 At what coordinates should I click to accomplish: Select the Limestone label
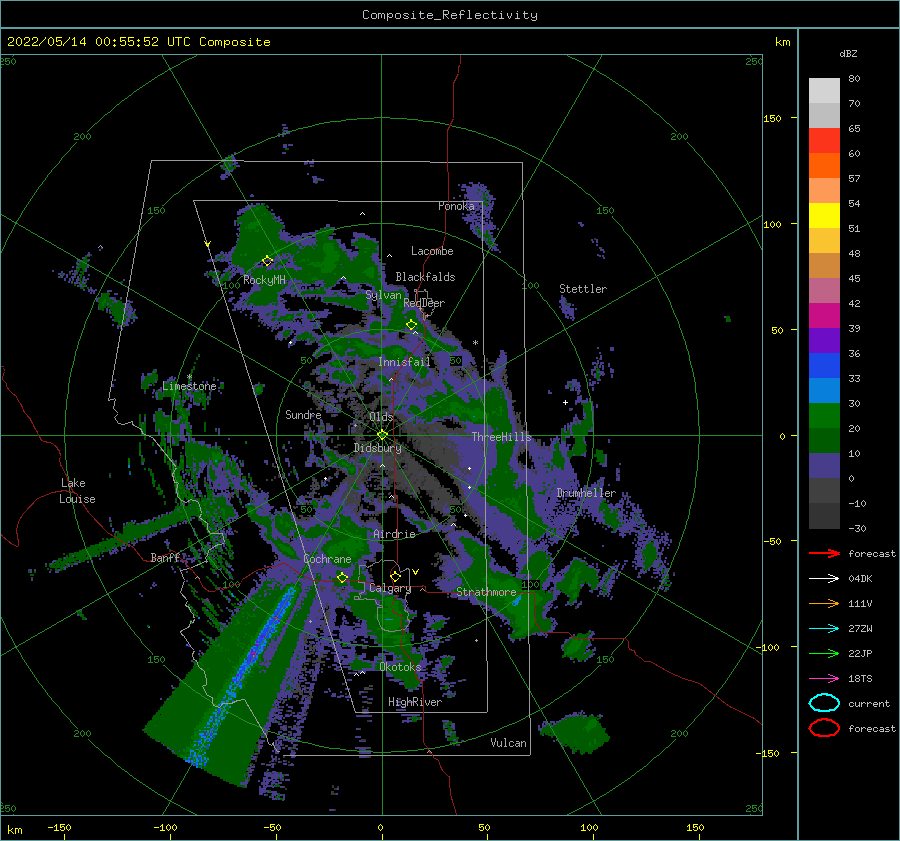[189, 386]
